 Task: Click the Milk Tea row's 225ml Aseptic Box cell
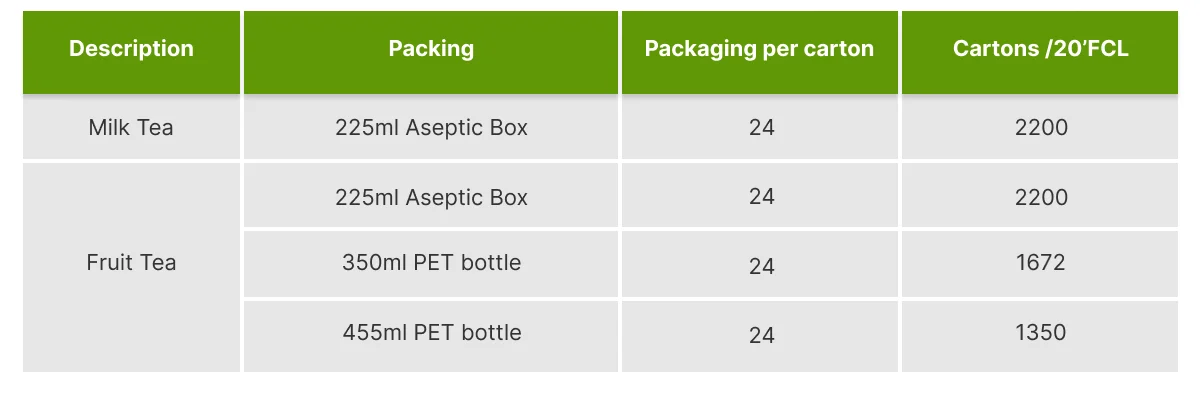(431, 128)
